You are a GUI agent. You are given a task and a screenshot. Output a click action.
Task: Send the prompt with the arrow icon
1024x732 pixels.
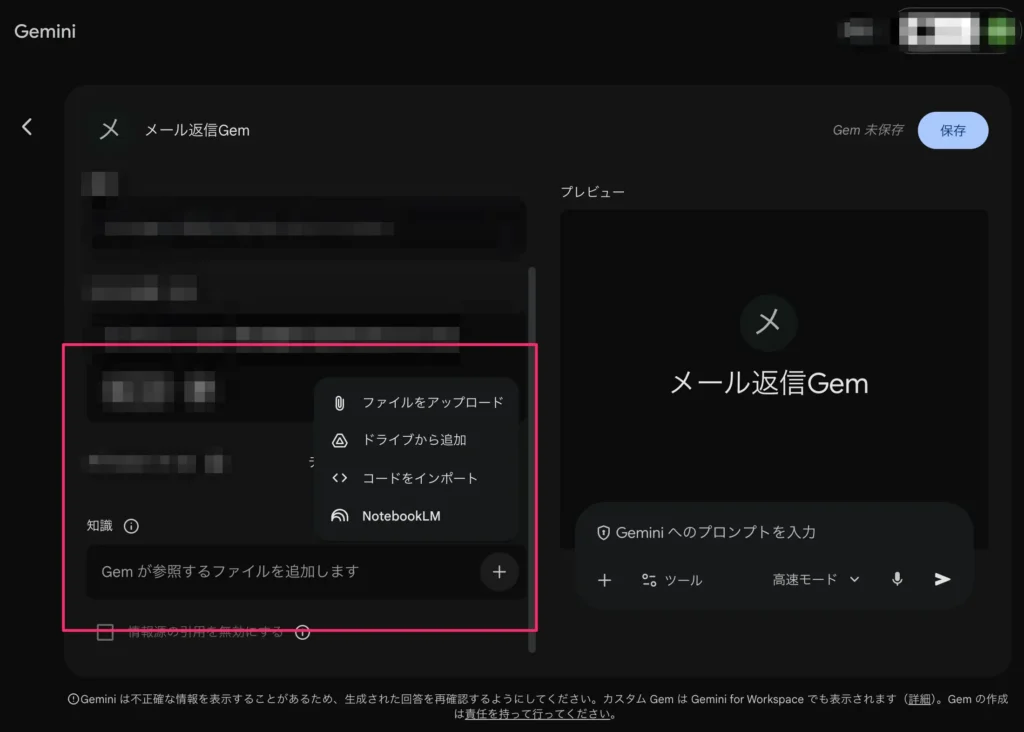click(942, 579)
